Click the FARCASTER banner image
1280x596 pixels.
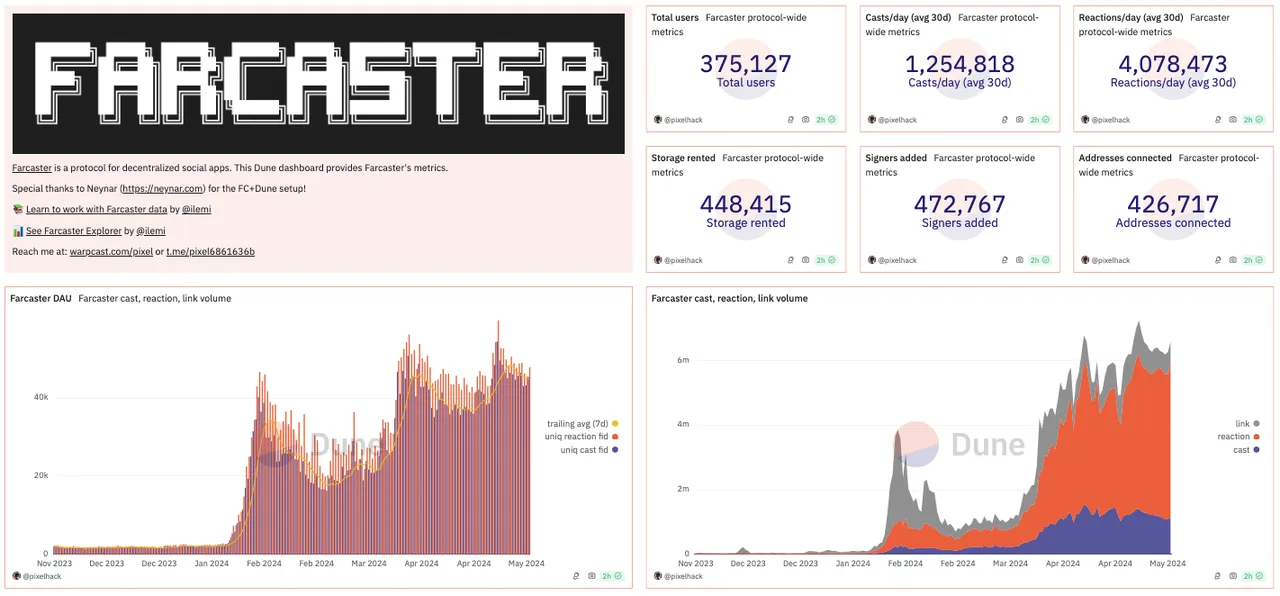pos(318,83)
